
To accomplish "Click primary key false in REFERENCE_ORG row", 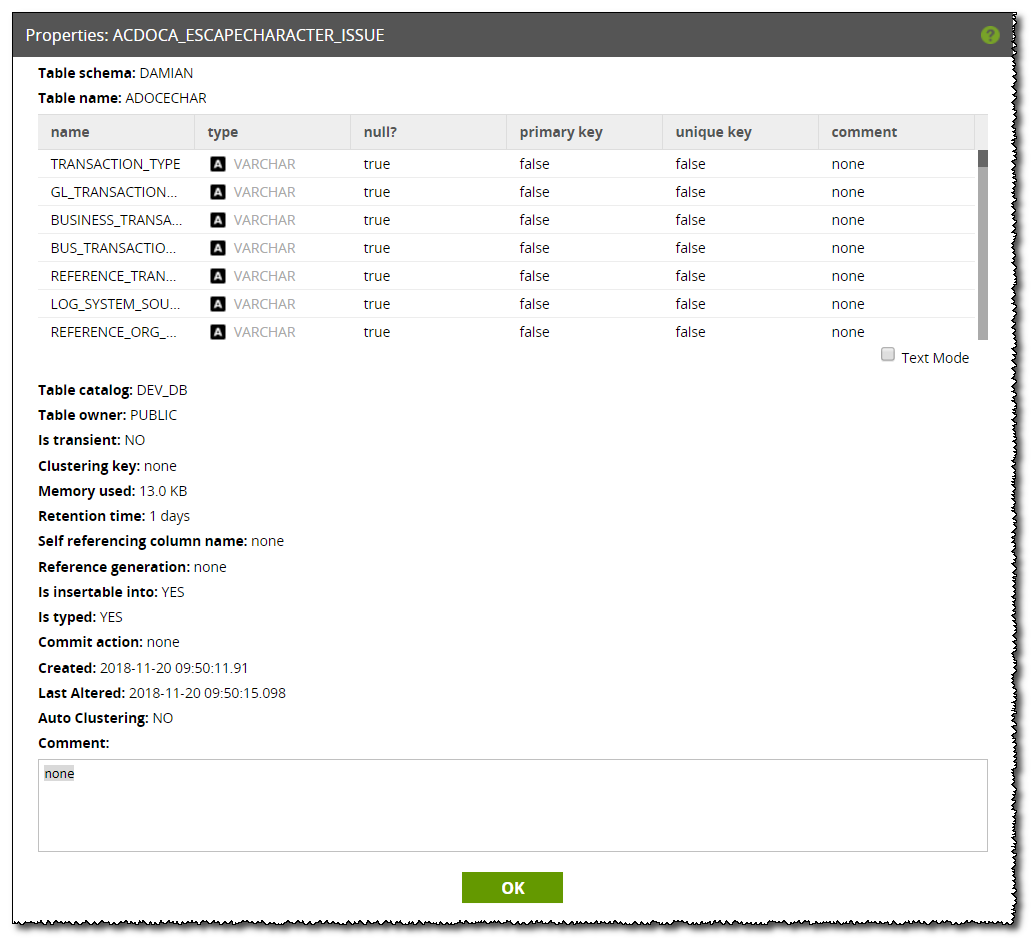I will (534, 332).
